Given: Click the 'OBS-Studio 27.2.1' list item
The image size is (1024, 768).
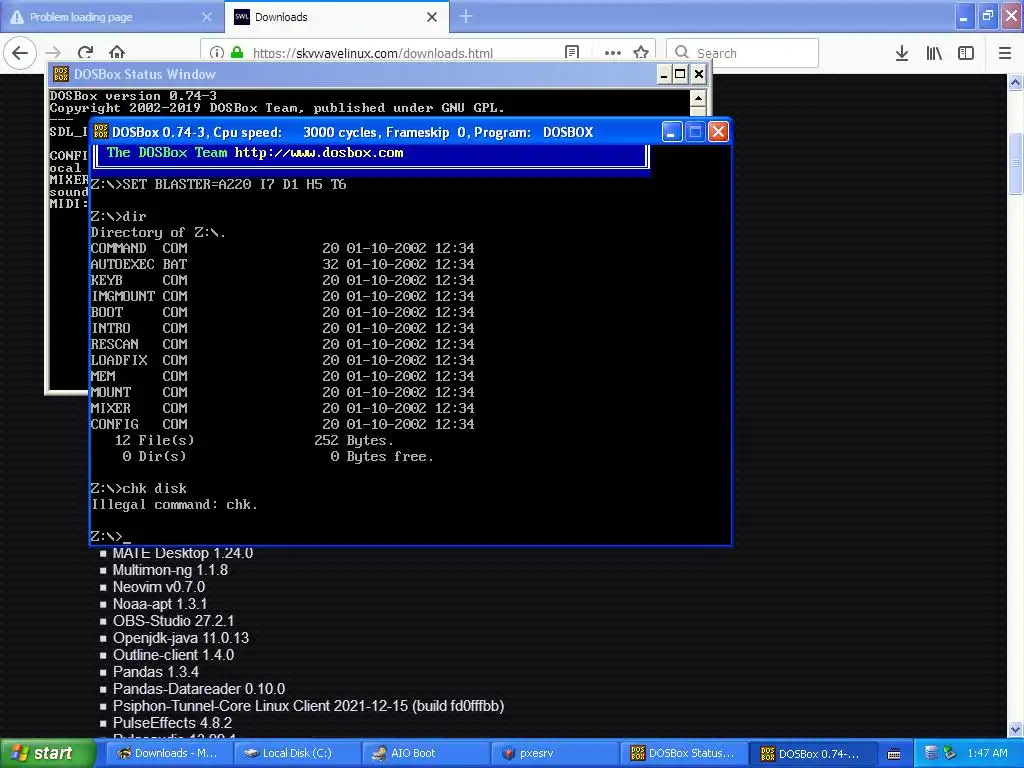Looking at the screenshot, I should (173, 621).
